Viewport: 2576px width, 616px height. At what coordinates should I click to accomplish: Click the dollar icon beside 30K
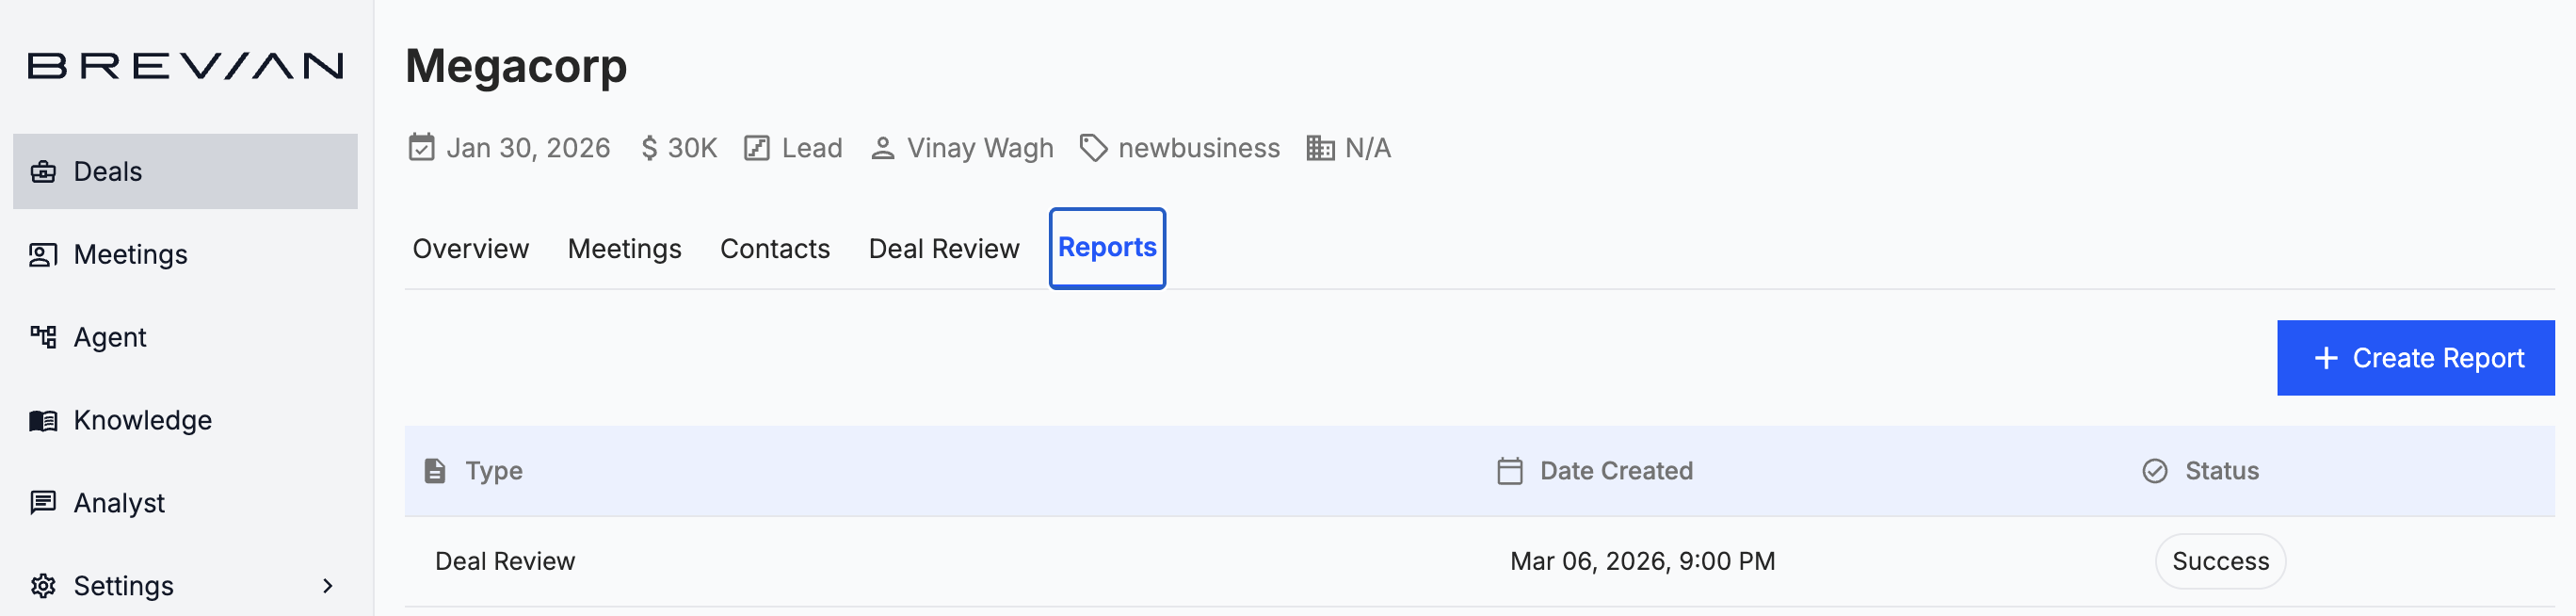click(650, 147)
